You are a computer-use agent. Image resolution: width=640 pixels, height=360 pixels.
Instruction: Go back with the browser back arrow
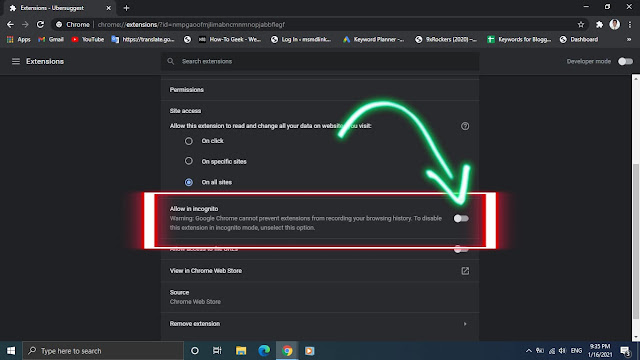pyautogui.click(x=10, y=24)
